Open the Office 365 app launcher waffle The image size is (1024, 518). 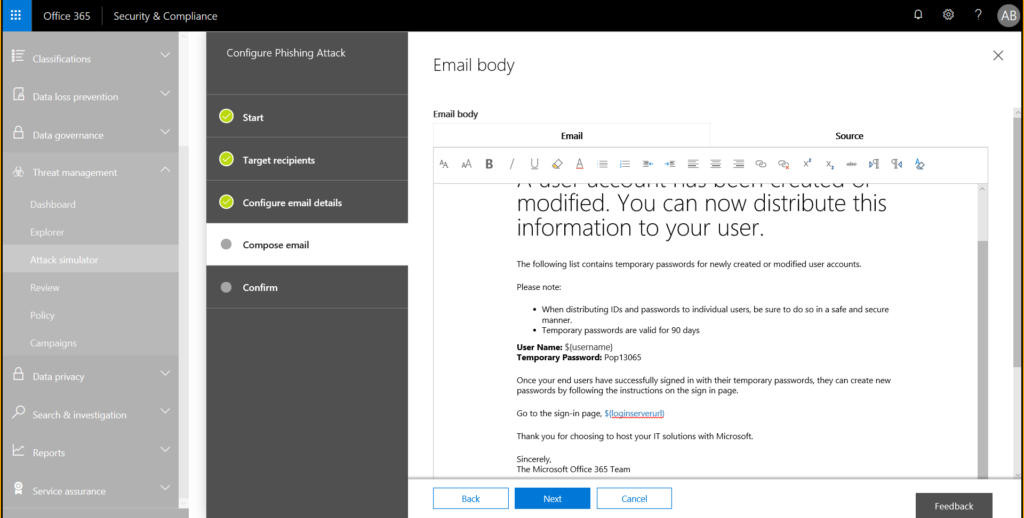coord(16,16)
